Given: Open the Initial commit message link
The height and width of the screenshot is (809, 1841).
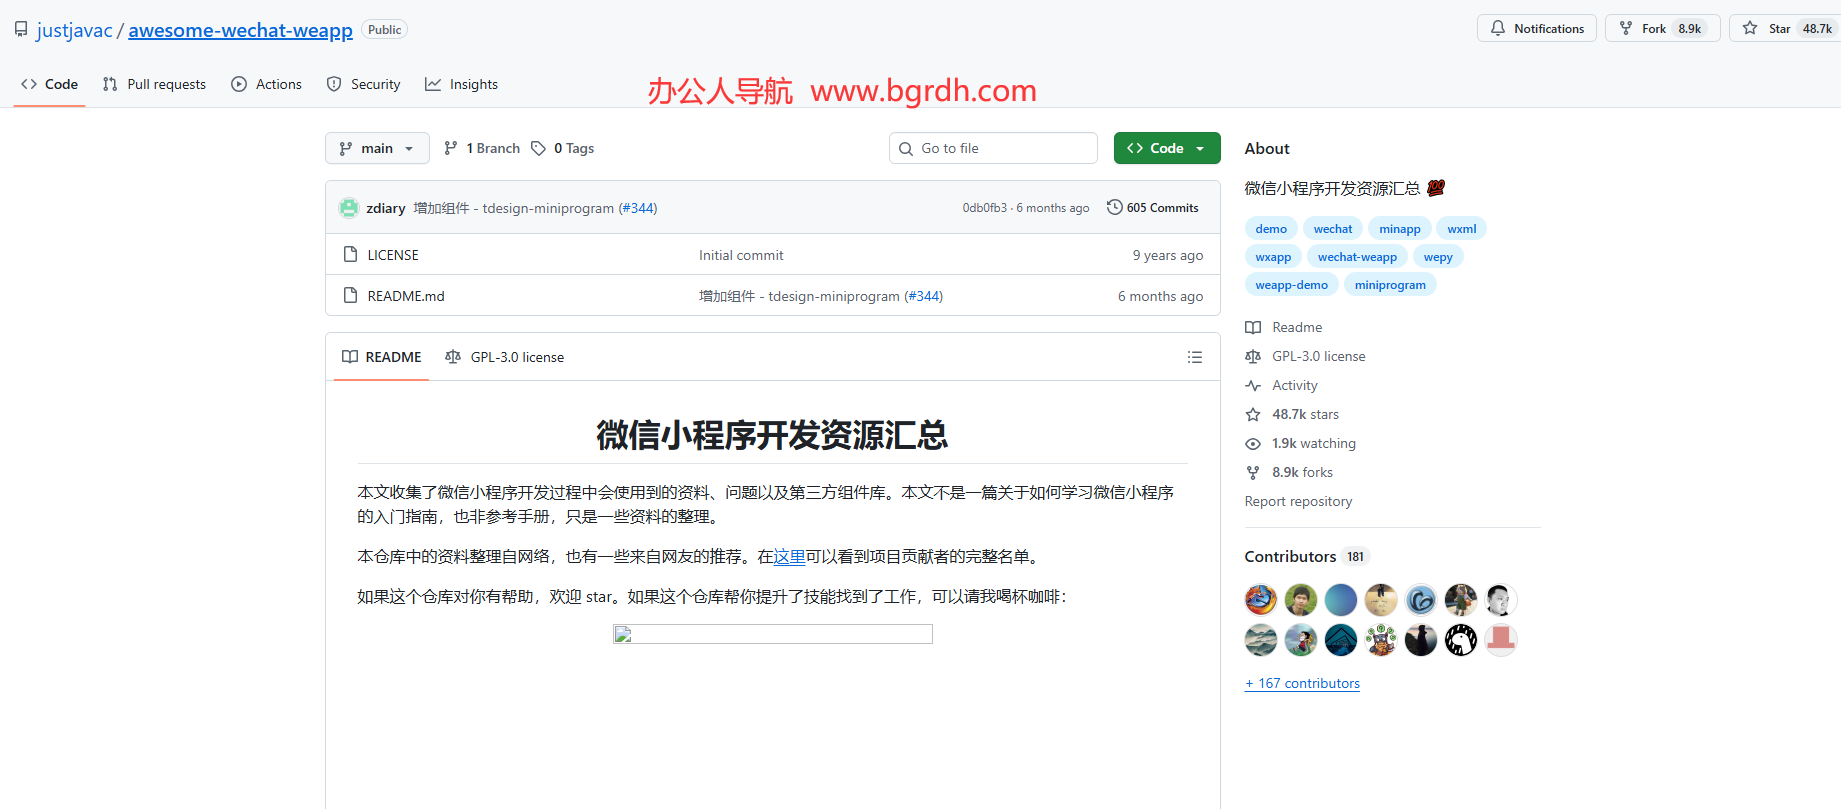Looking at the screenshot, I should tap(741, 255).
